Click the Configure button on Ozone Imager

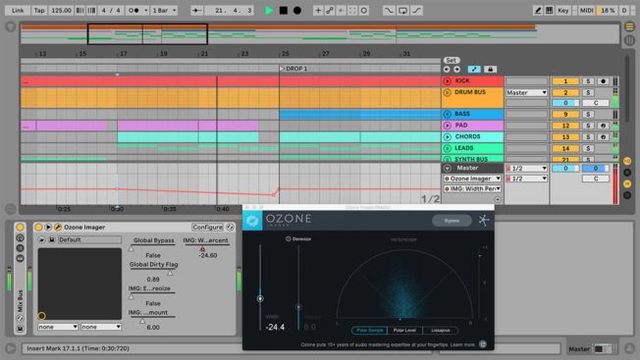pyautogui.click(x=208, y=227)
